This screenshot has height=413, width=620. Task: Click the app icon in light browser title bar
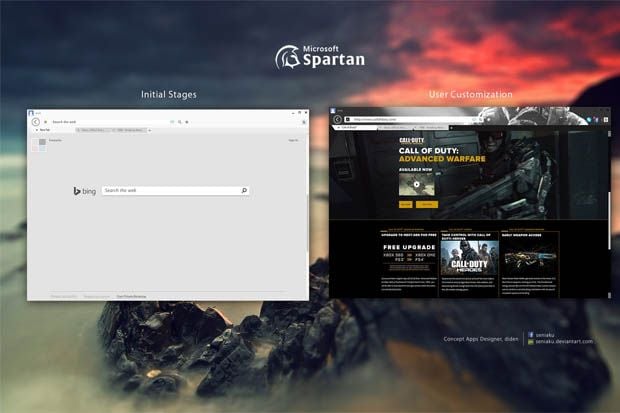31,113
